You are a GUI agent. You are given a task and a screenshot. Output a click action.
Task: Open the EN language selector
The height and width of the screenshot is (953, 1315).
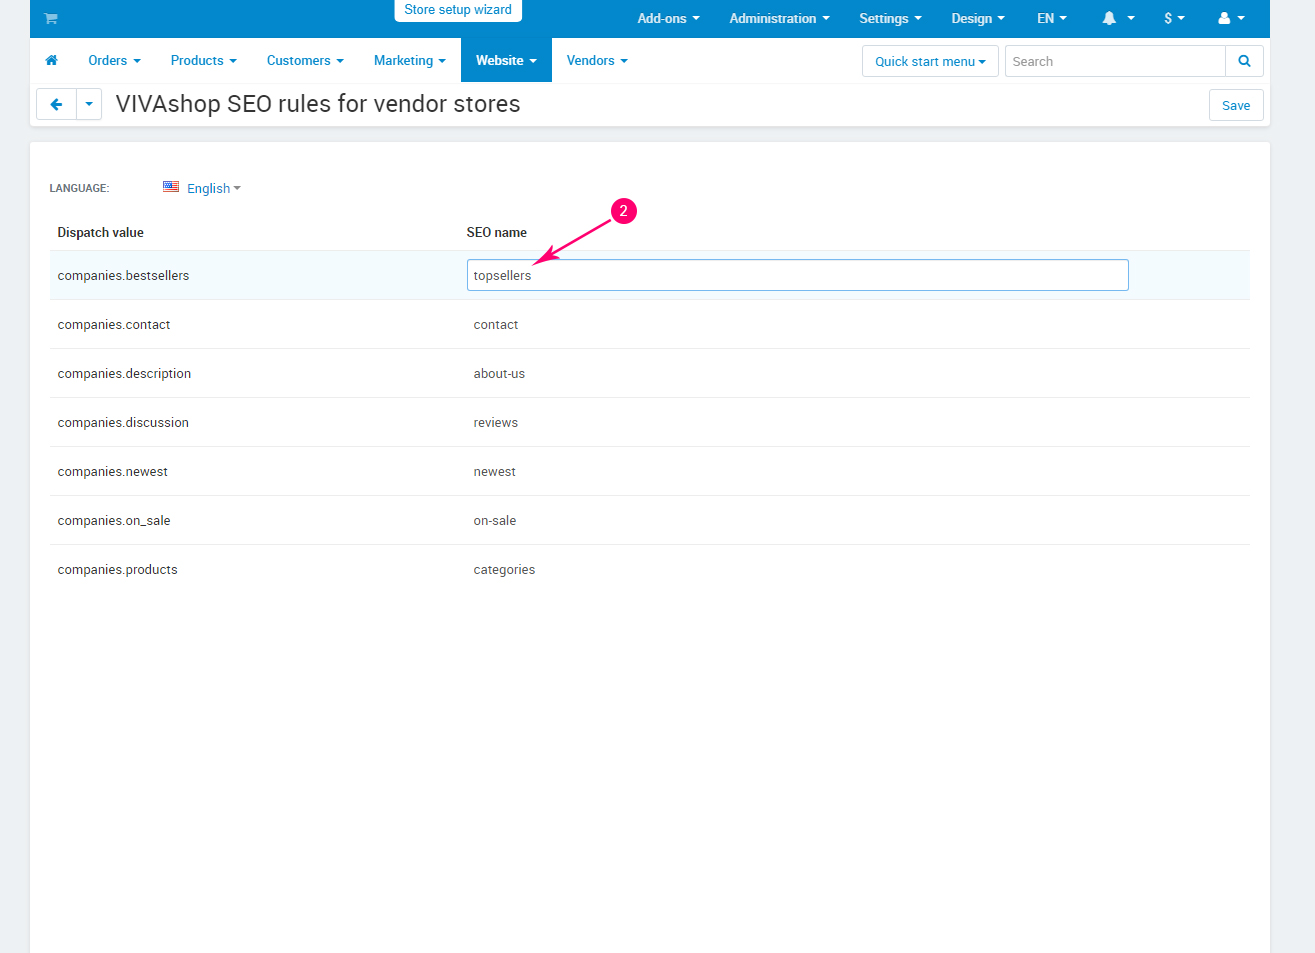(1051, 19)
